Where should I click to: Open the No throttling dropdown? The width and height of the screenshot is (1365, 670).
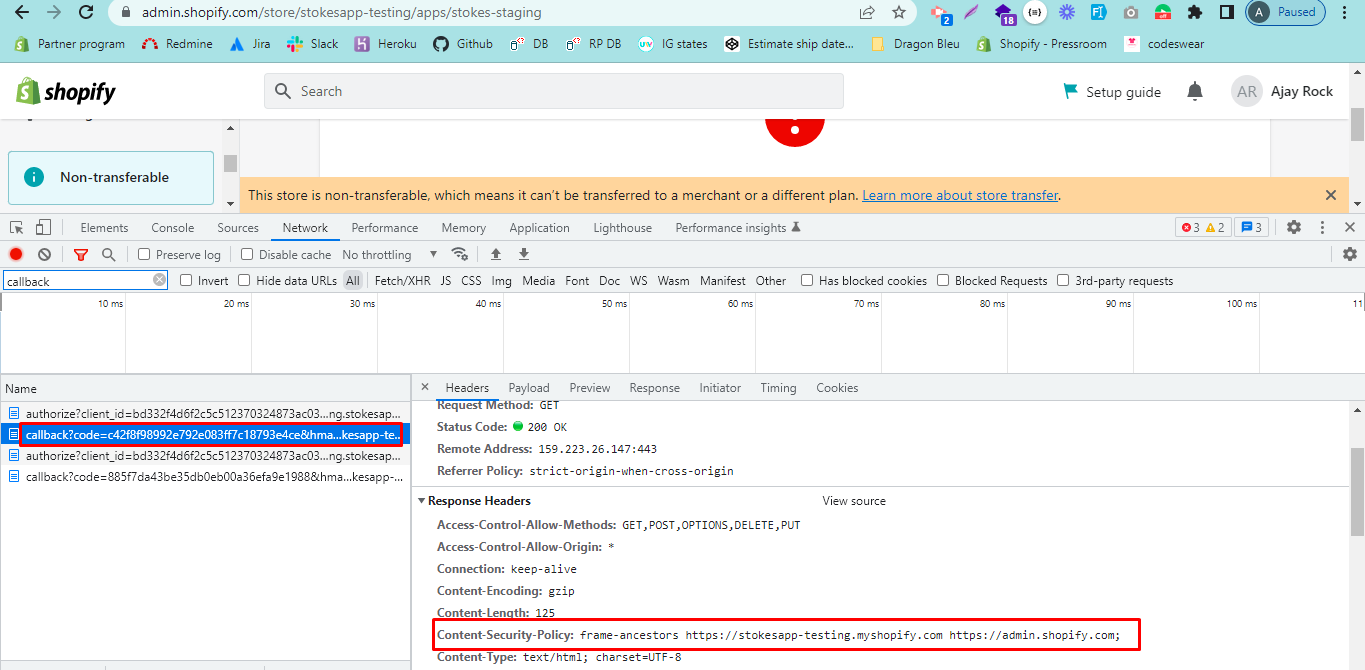[x=390, y=255]
